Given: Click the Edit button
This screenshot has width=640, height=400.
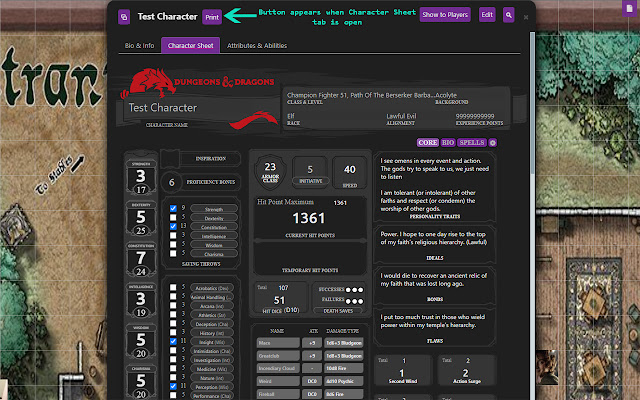Looking at the screenshot, I should click(x=487, y=16).
